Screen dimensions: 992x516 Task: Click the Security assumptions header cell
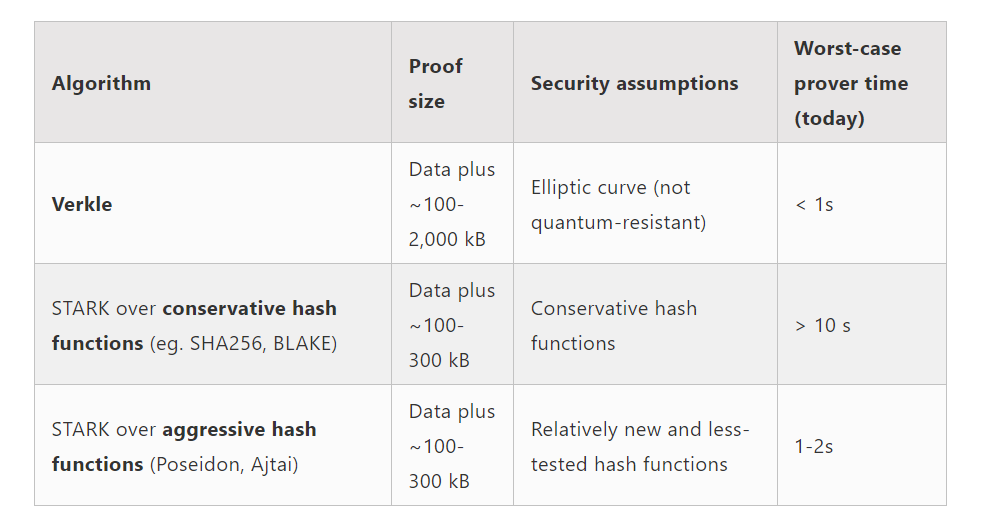645,82
